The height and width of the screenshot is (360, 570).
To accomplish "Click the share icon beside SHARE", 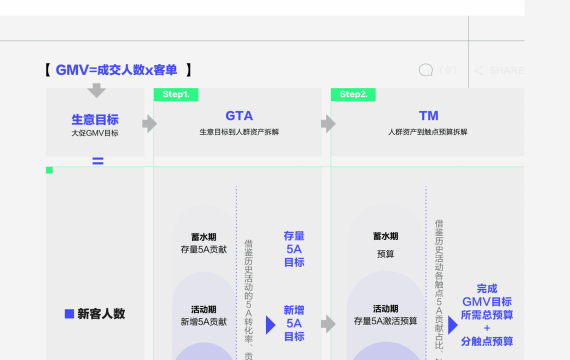I will [x=478, y=70].
